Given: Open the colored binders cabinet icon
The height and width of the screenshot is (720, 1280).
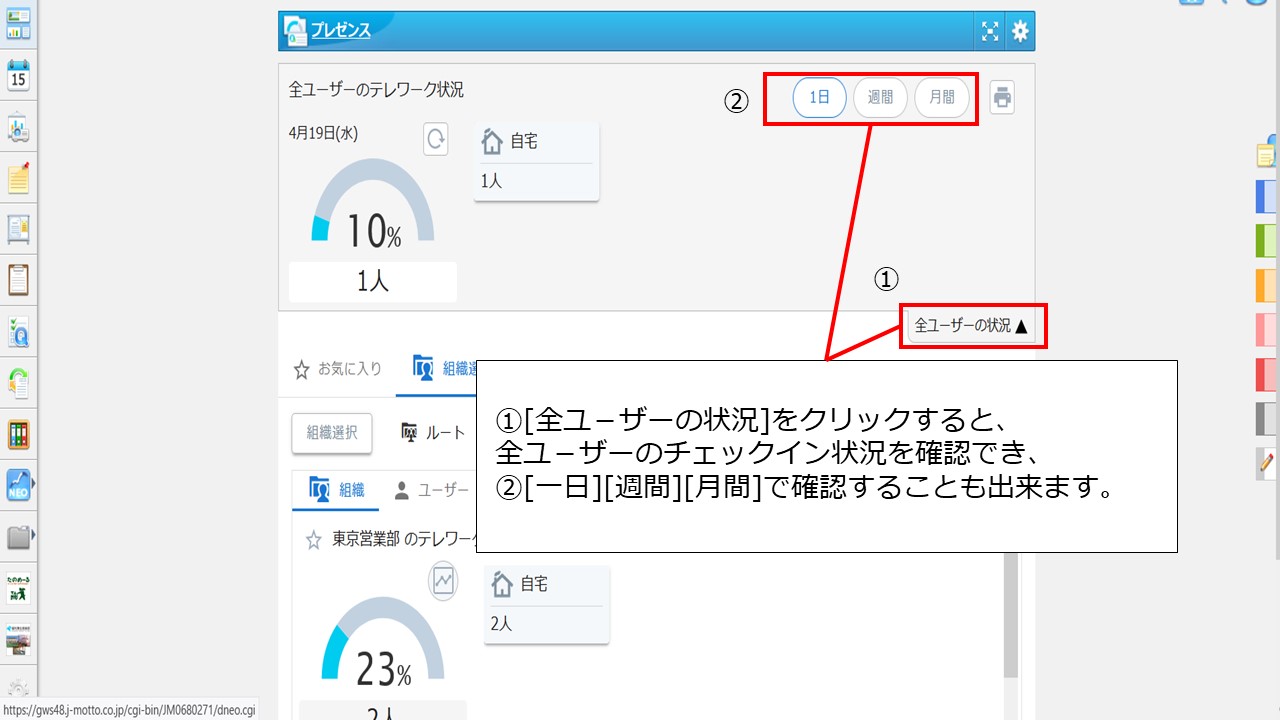Looking at the screenshot, I should 18,434.
